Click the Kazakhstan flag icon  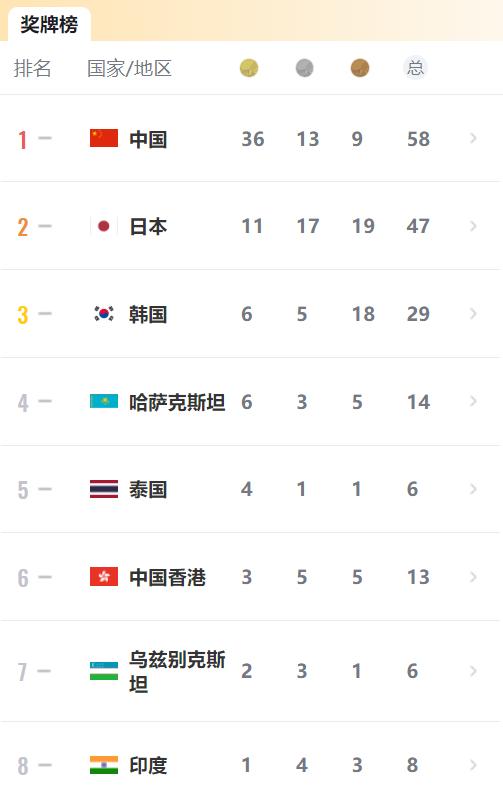104,402
